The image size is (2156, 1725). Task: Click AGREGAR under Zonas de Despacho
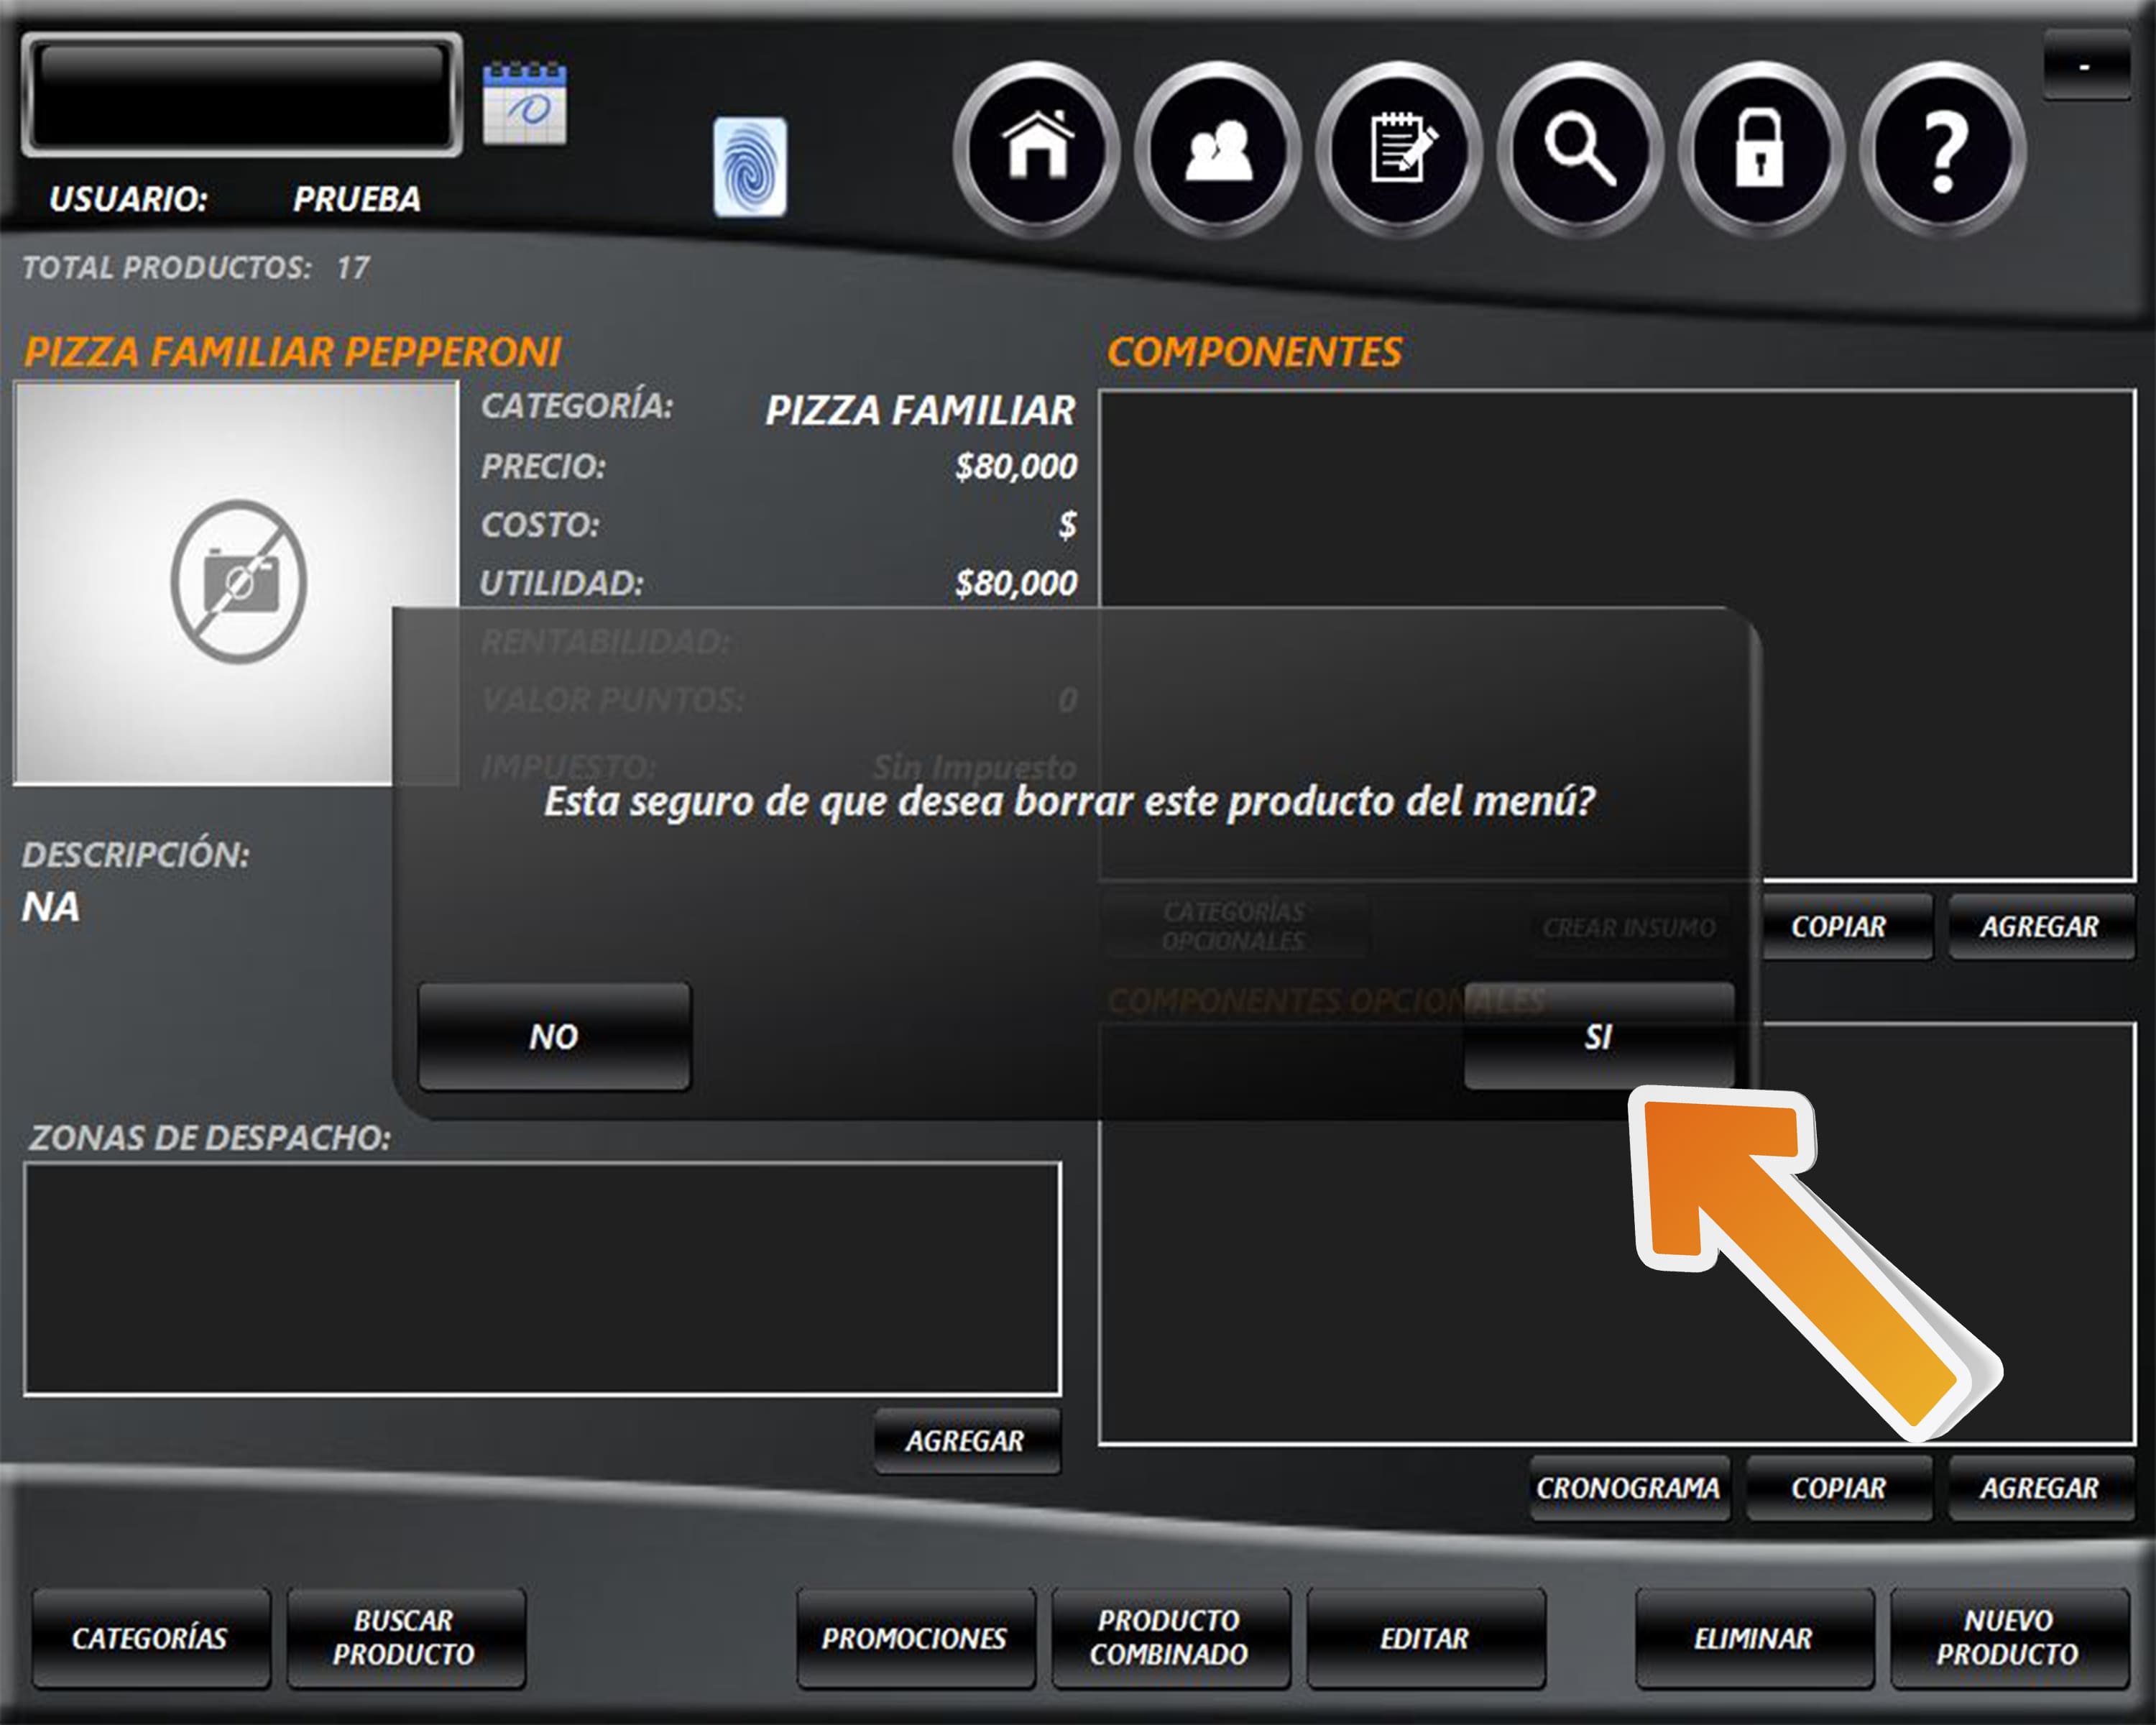[x=966, y=1441]
